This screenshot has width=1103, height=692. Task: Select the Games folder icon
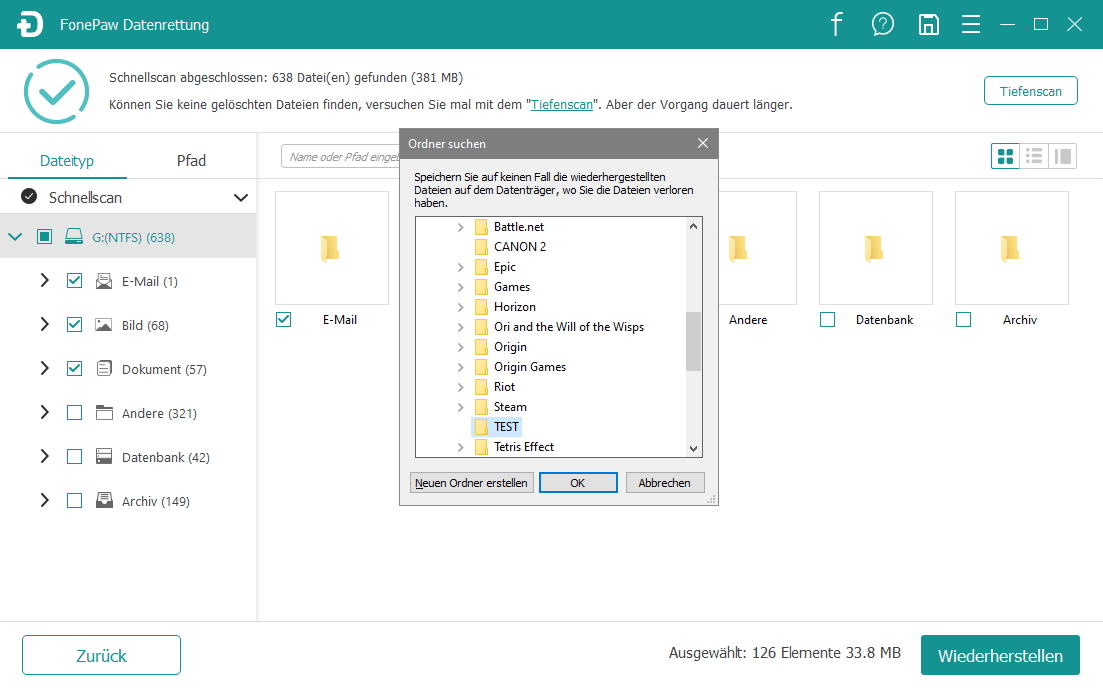[x=481, y=287]
